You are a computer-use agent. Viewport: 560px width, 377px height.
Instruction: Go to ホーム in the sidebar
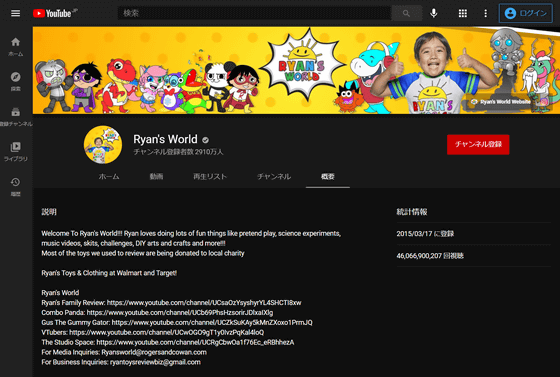15,46
